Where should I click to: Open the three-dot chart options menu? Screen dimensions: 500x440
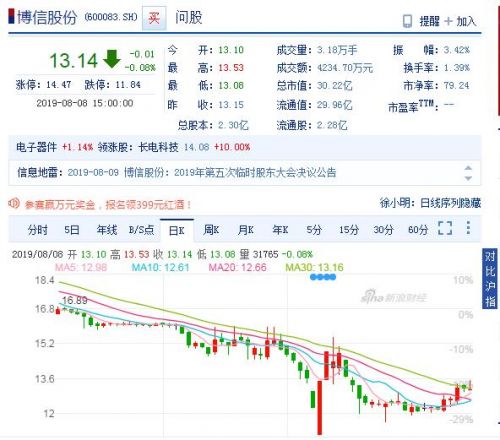point(468,228)
